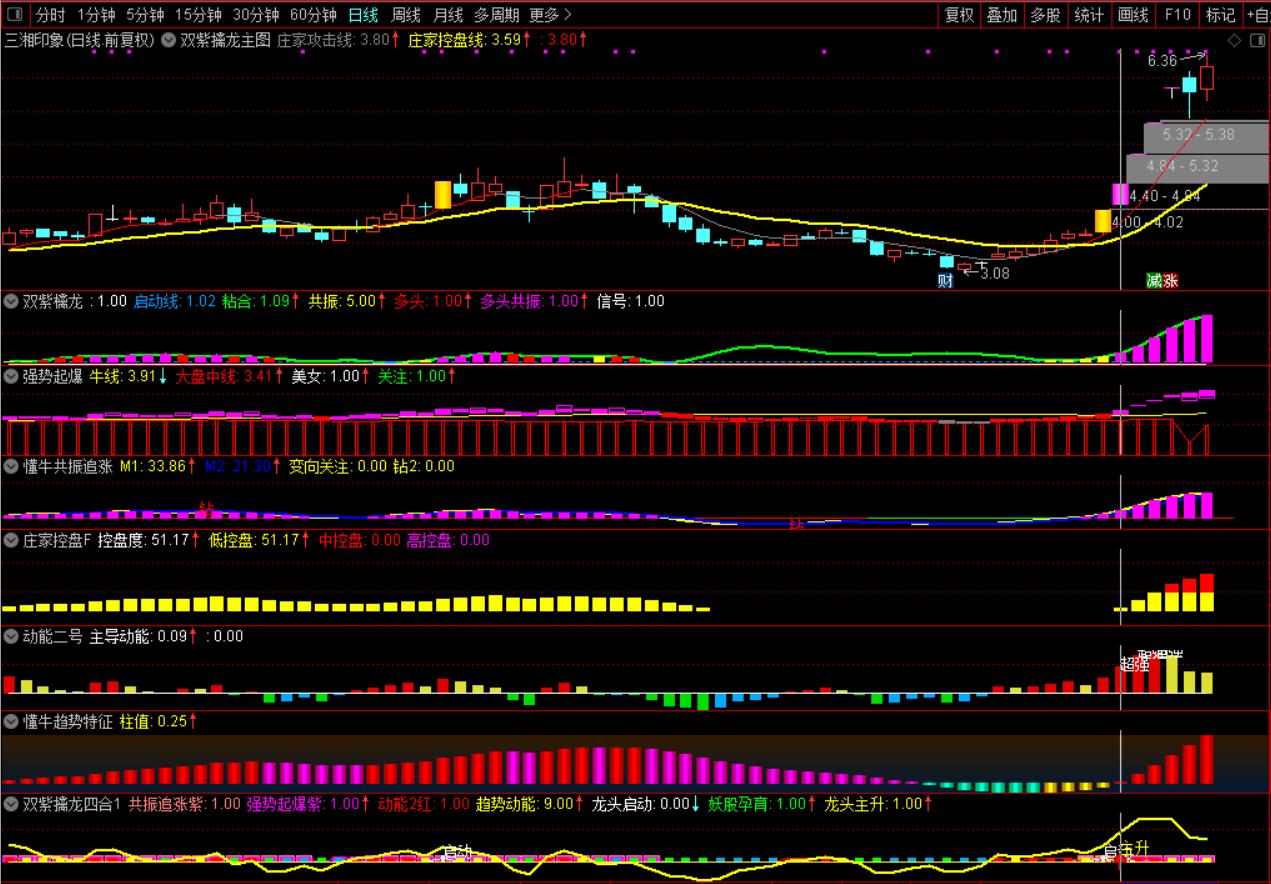Select the 周线 weekly tab
This screenshot has width=1271, height=884.
tap(405, 15)
